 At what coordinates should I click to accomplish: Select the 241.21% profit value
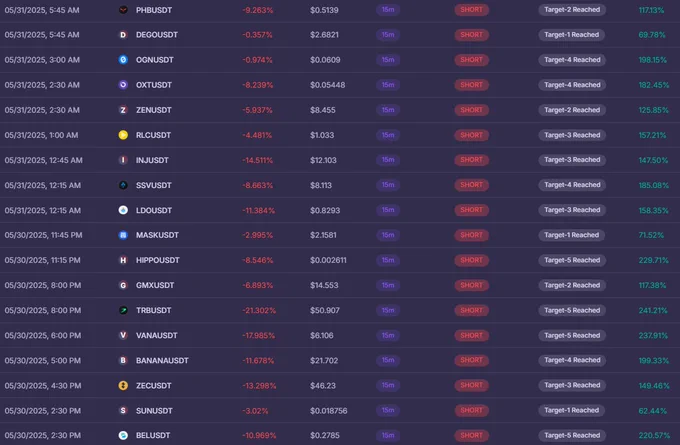pos(653,311)
